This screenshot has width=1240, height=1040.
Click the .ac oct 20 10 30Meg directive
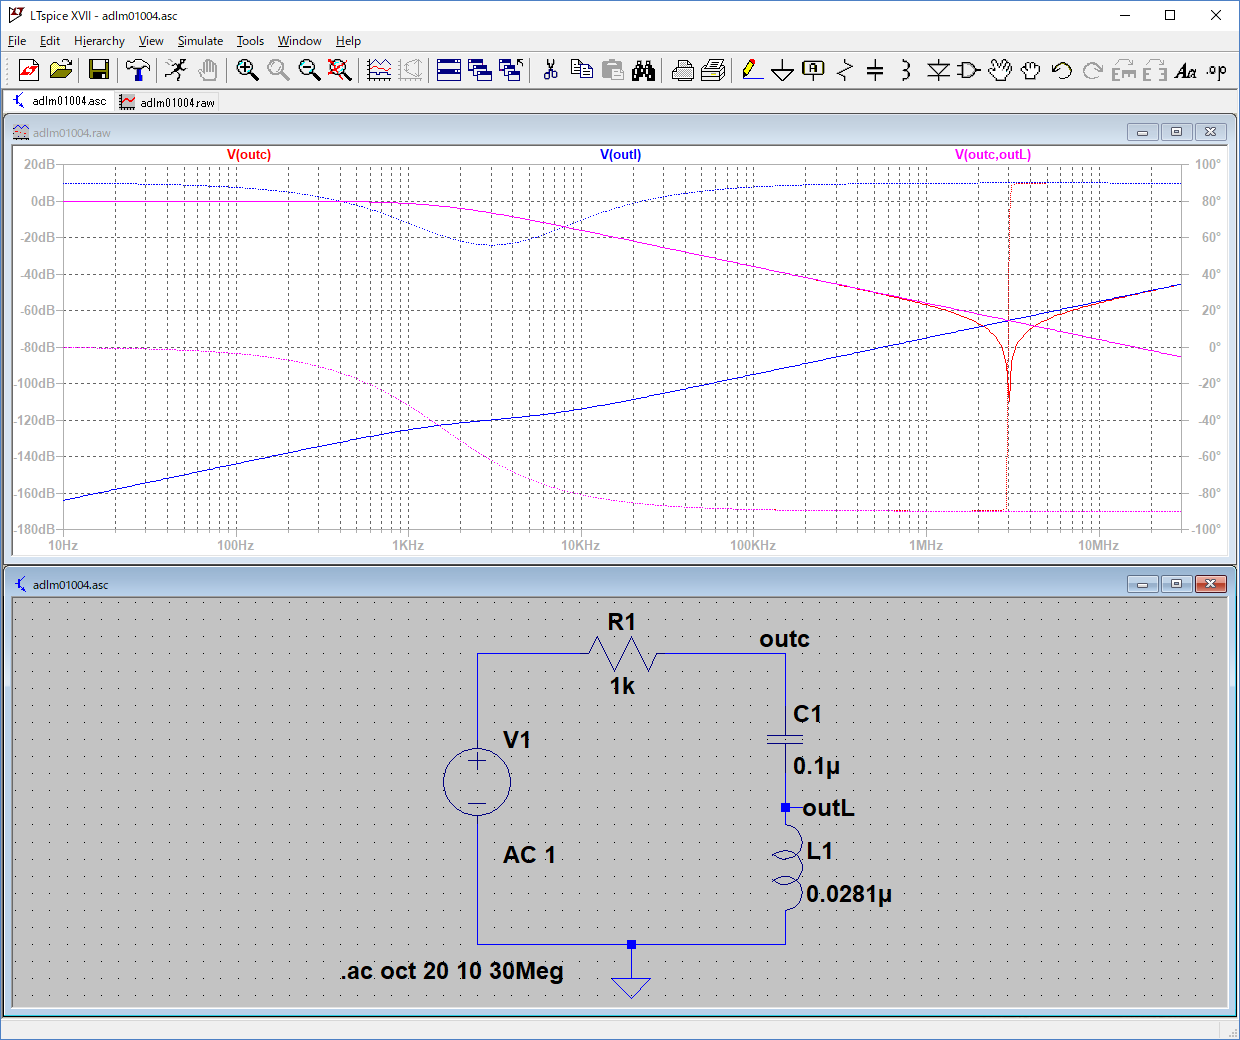click(452, 971)
